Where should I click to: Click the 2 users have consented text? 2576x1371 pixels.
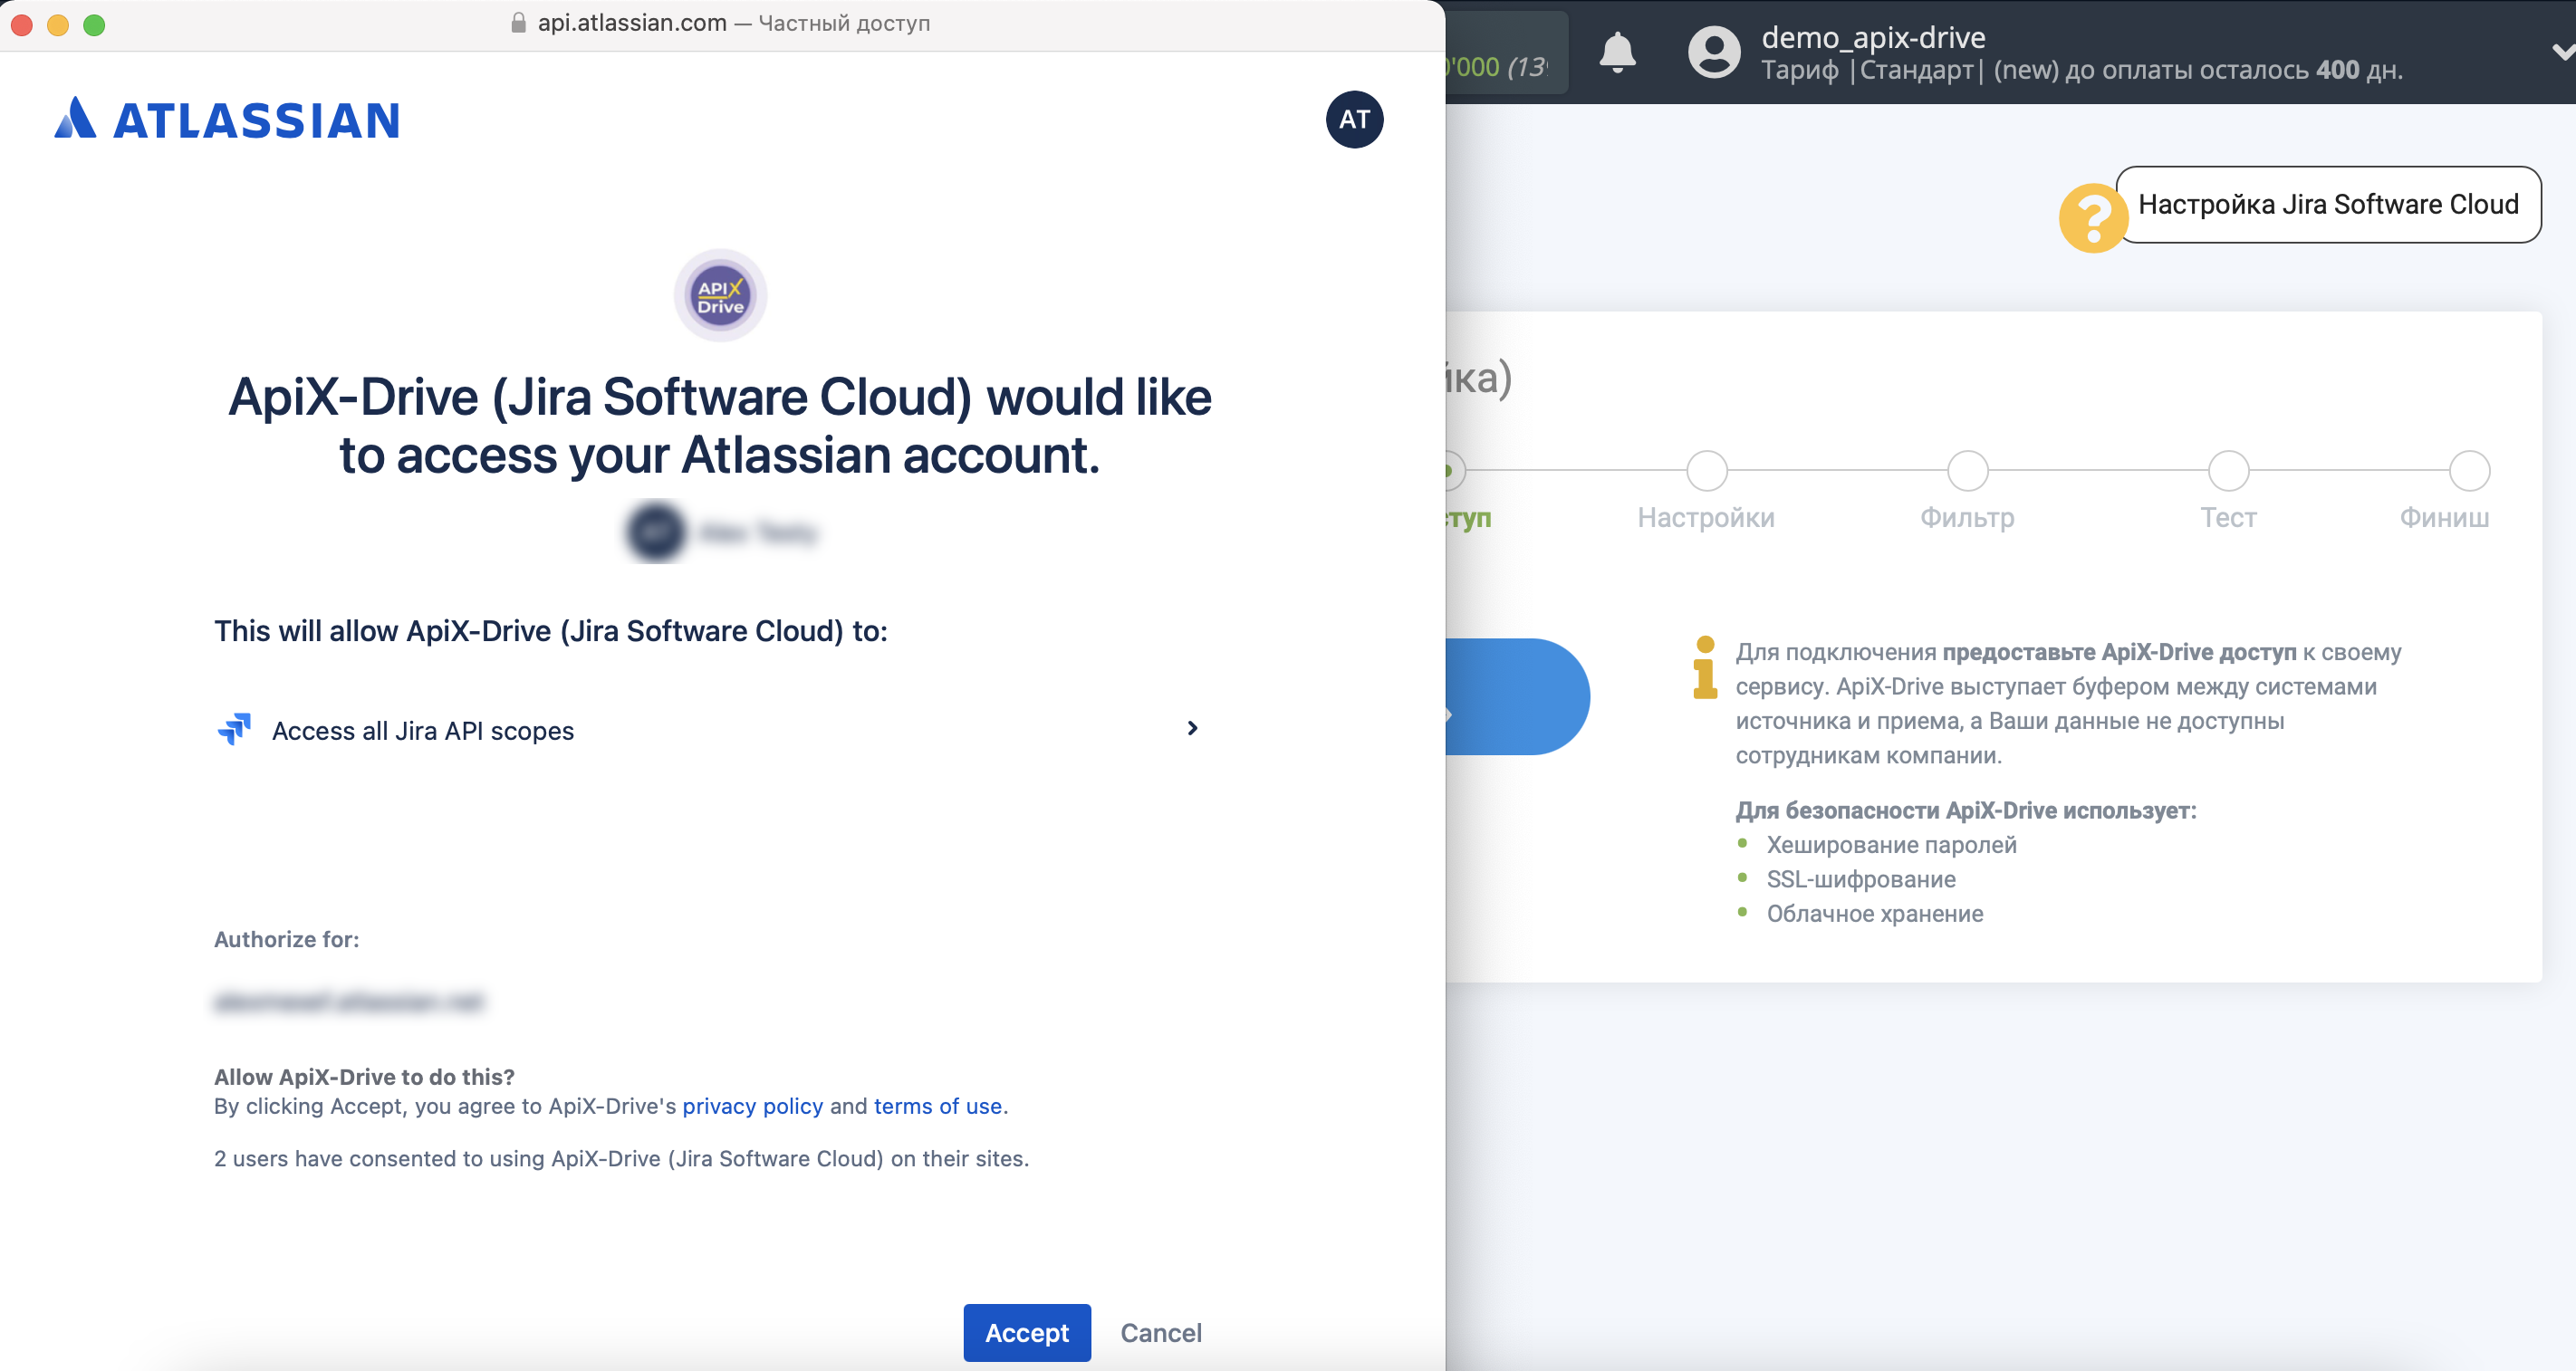pos(621,1158)
